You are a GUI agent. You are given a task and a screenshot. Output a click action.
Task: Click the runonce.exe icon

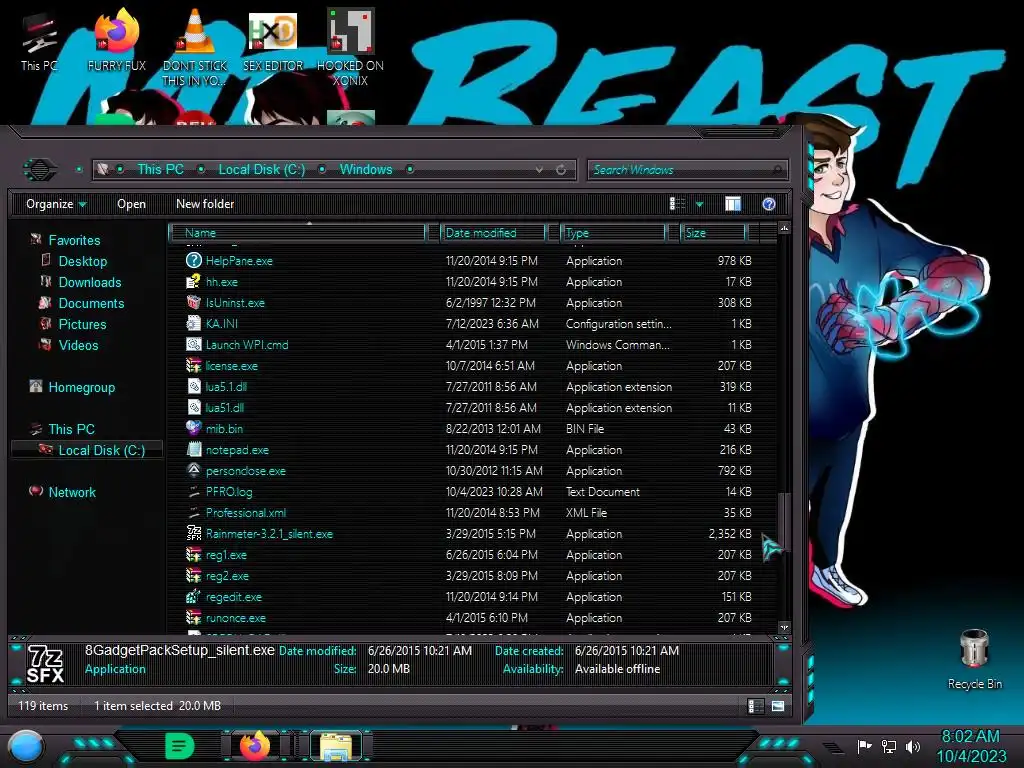pos(193,617)
